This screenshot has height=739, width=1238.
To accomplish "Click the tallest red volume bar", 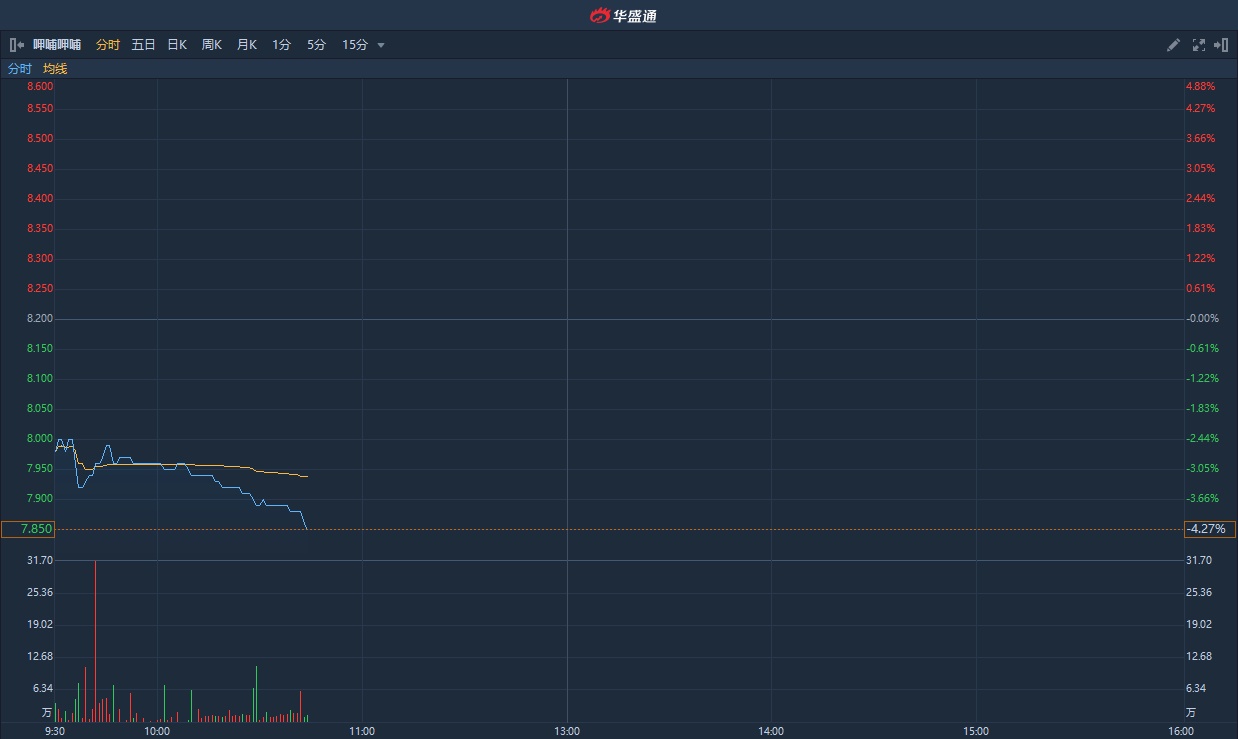I will click(x=95, y=640).
